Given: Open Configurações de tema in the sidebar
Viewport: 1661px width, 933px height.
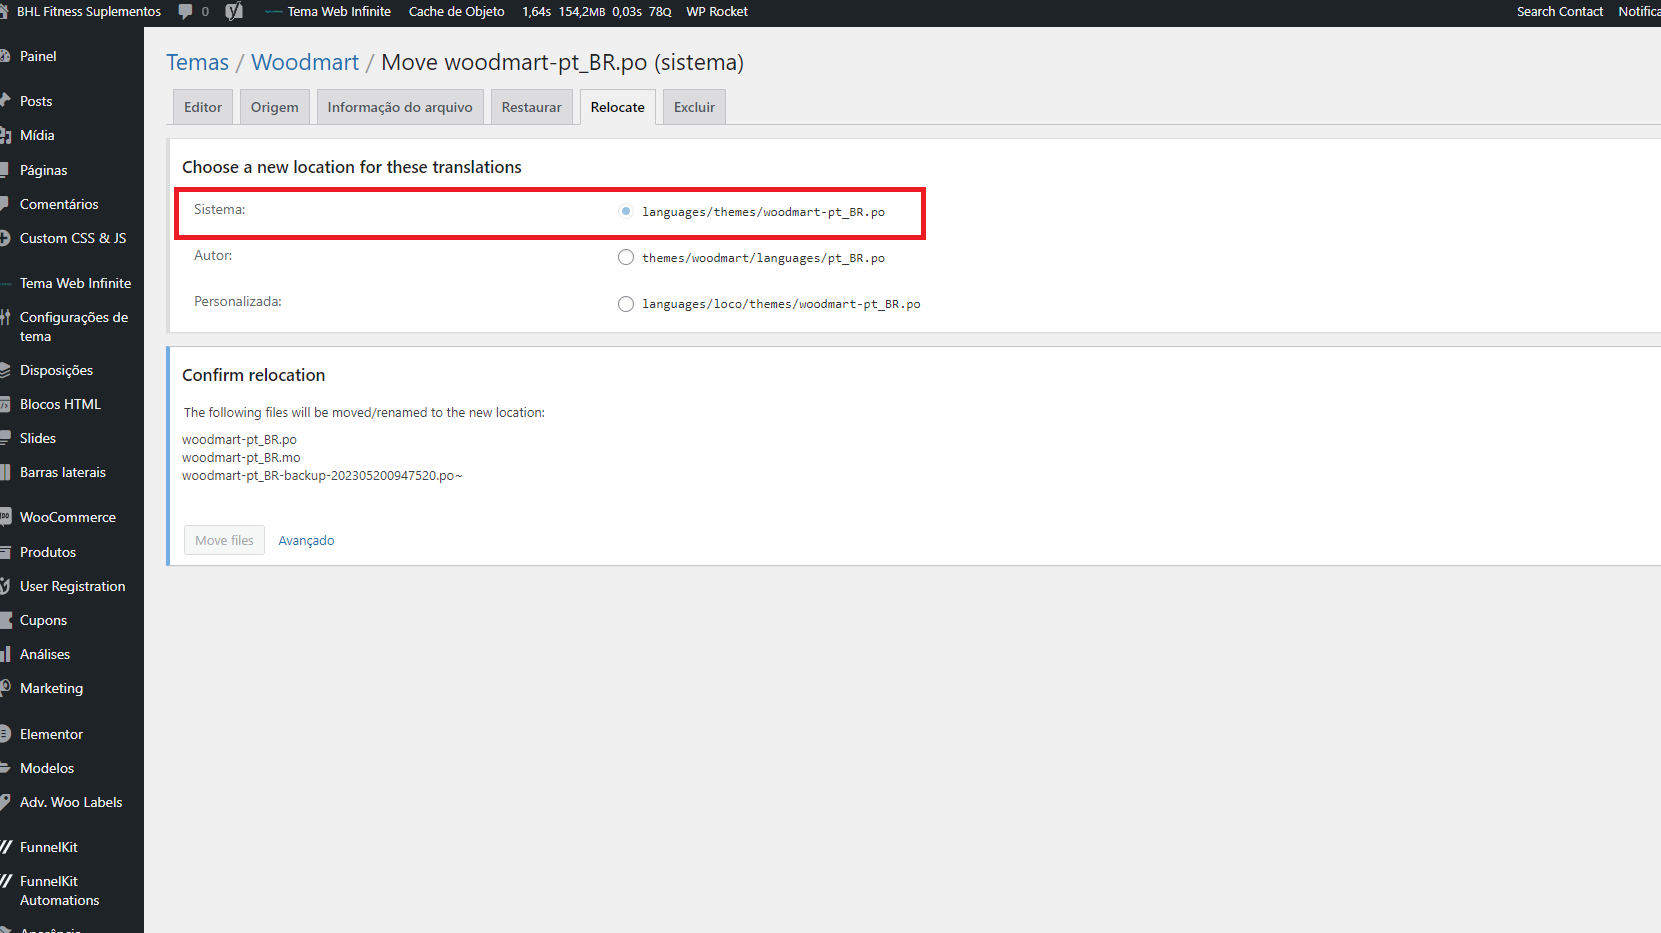Looking at the screenshot, I should [72, 327].
